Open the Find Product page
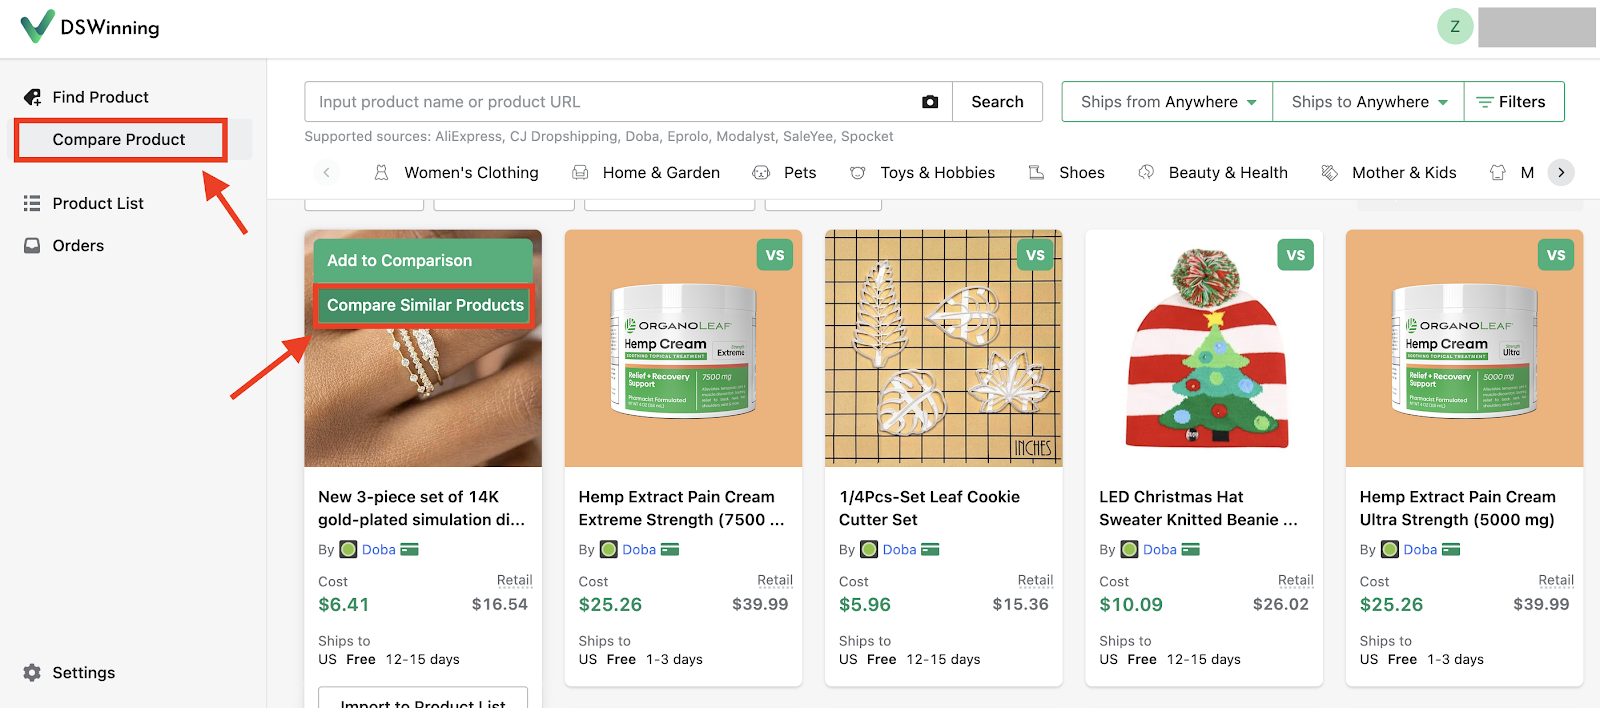The height and width of the screenshot is (708, 1600). pyautogui.click(x=100, y=97)
